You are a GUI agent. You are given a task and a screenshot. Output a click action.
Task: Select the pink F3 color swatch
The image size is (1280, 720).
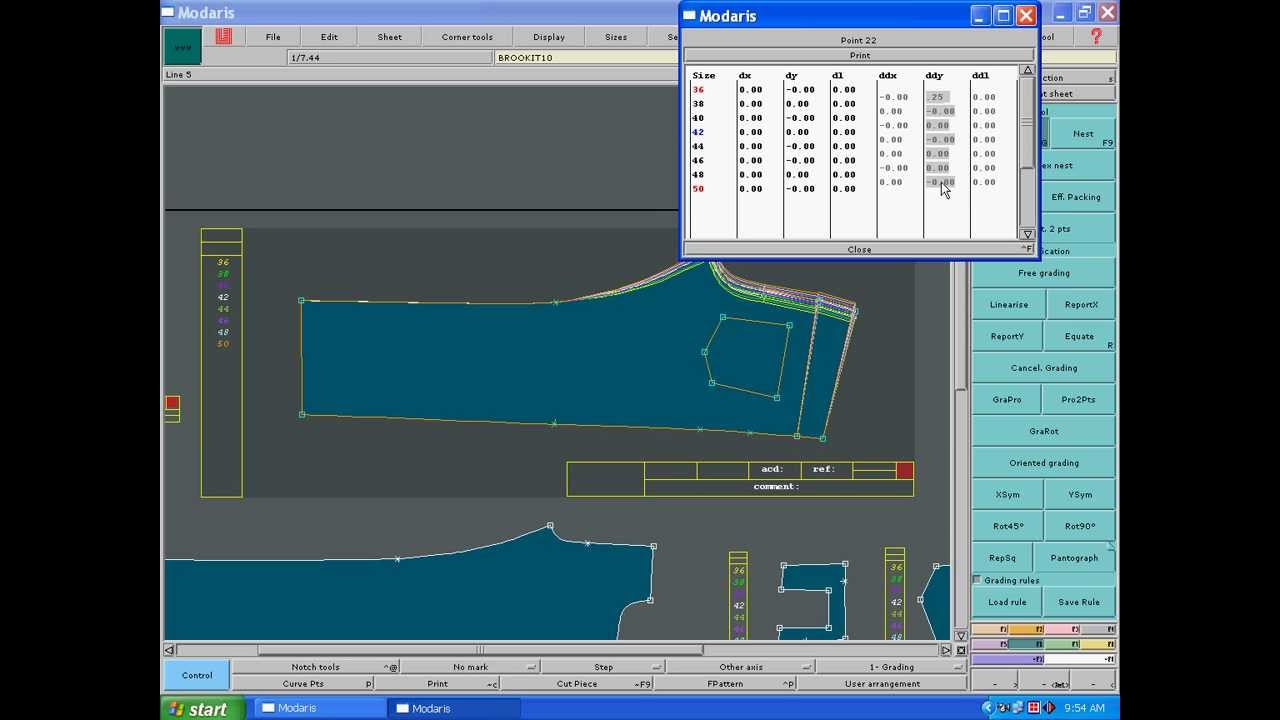coord(1062,630)
